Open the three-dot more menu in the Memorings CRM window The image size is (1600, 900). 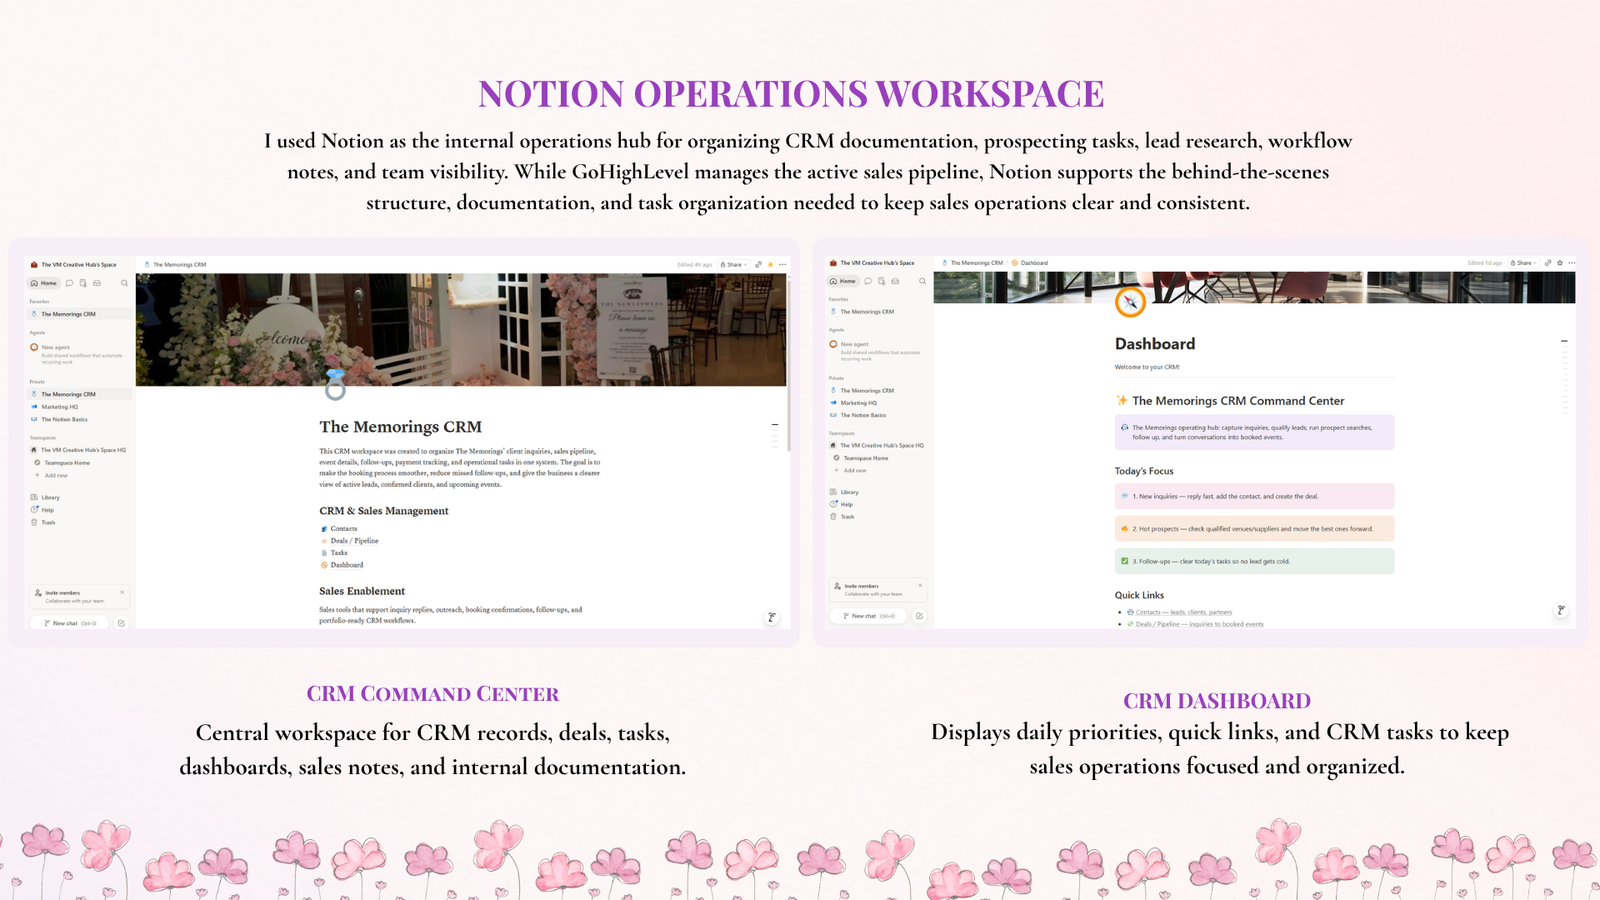click(782, 265)
